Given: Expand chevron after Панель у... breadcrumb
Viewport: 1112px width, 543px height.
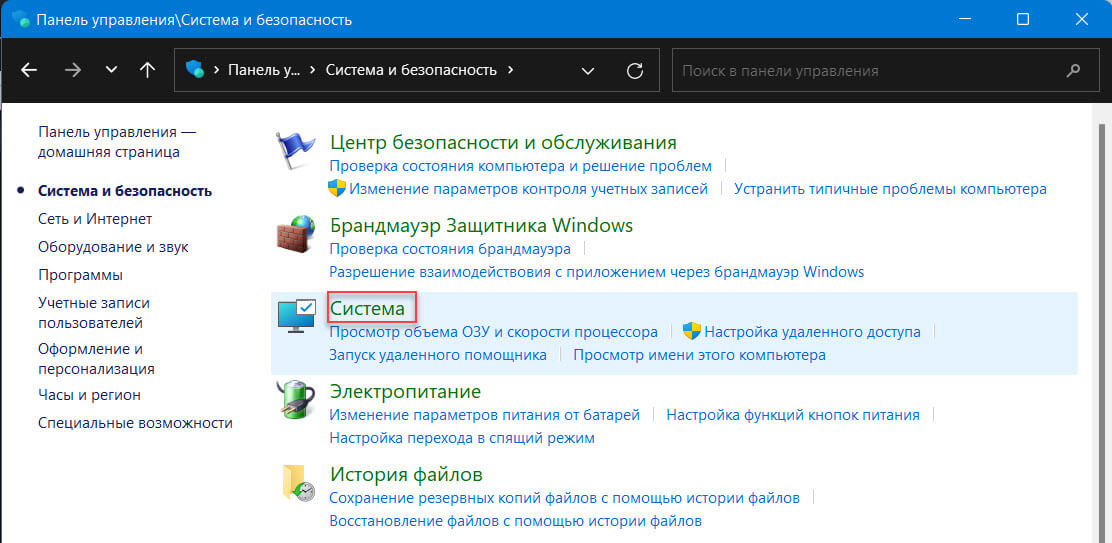Looking at the screenshot, I should pos(313,70).
